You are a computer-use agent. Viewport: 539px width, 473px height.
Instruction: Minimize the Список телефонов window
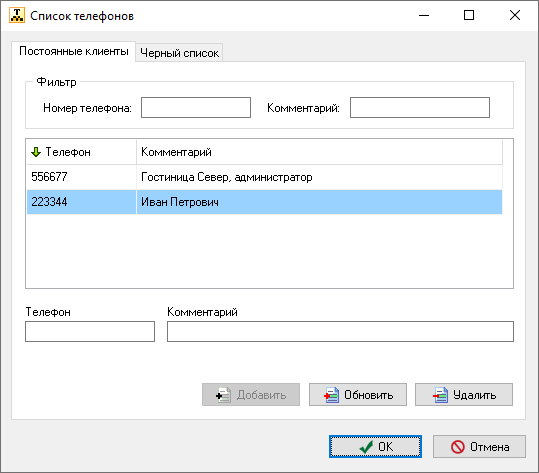pos(424,15)
